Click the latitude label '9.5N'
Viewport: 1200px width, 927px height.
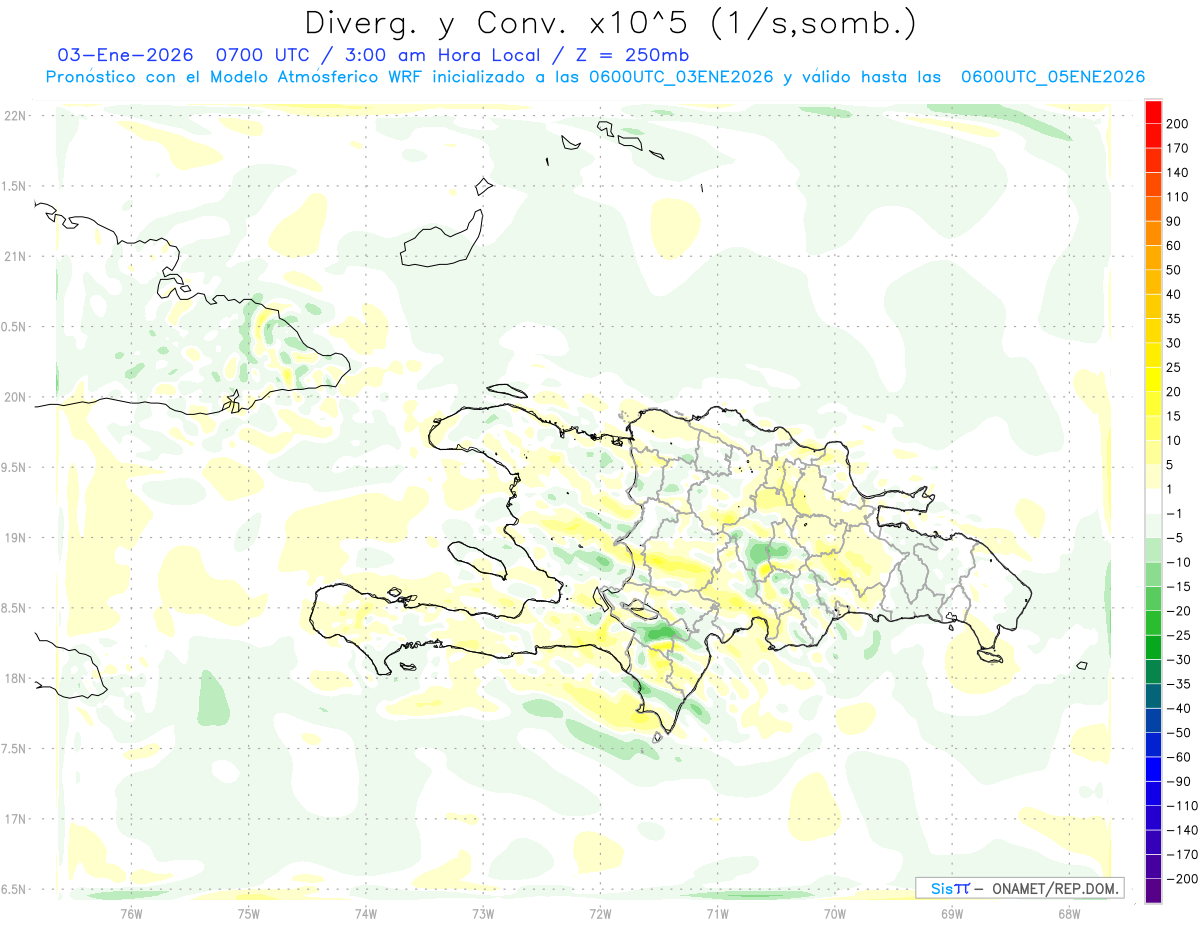tap(15, 467)
